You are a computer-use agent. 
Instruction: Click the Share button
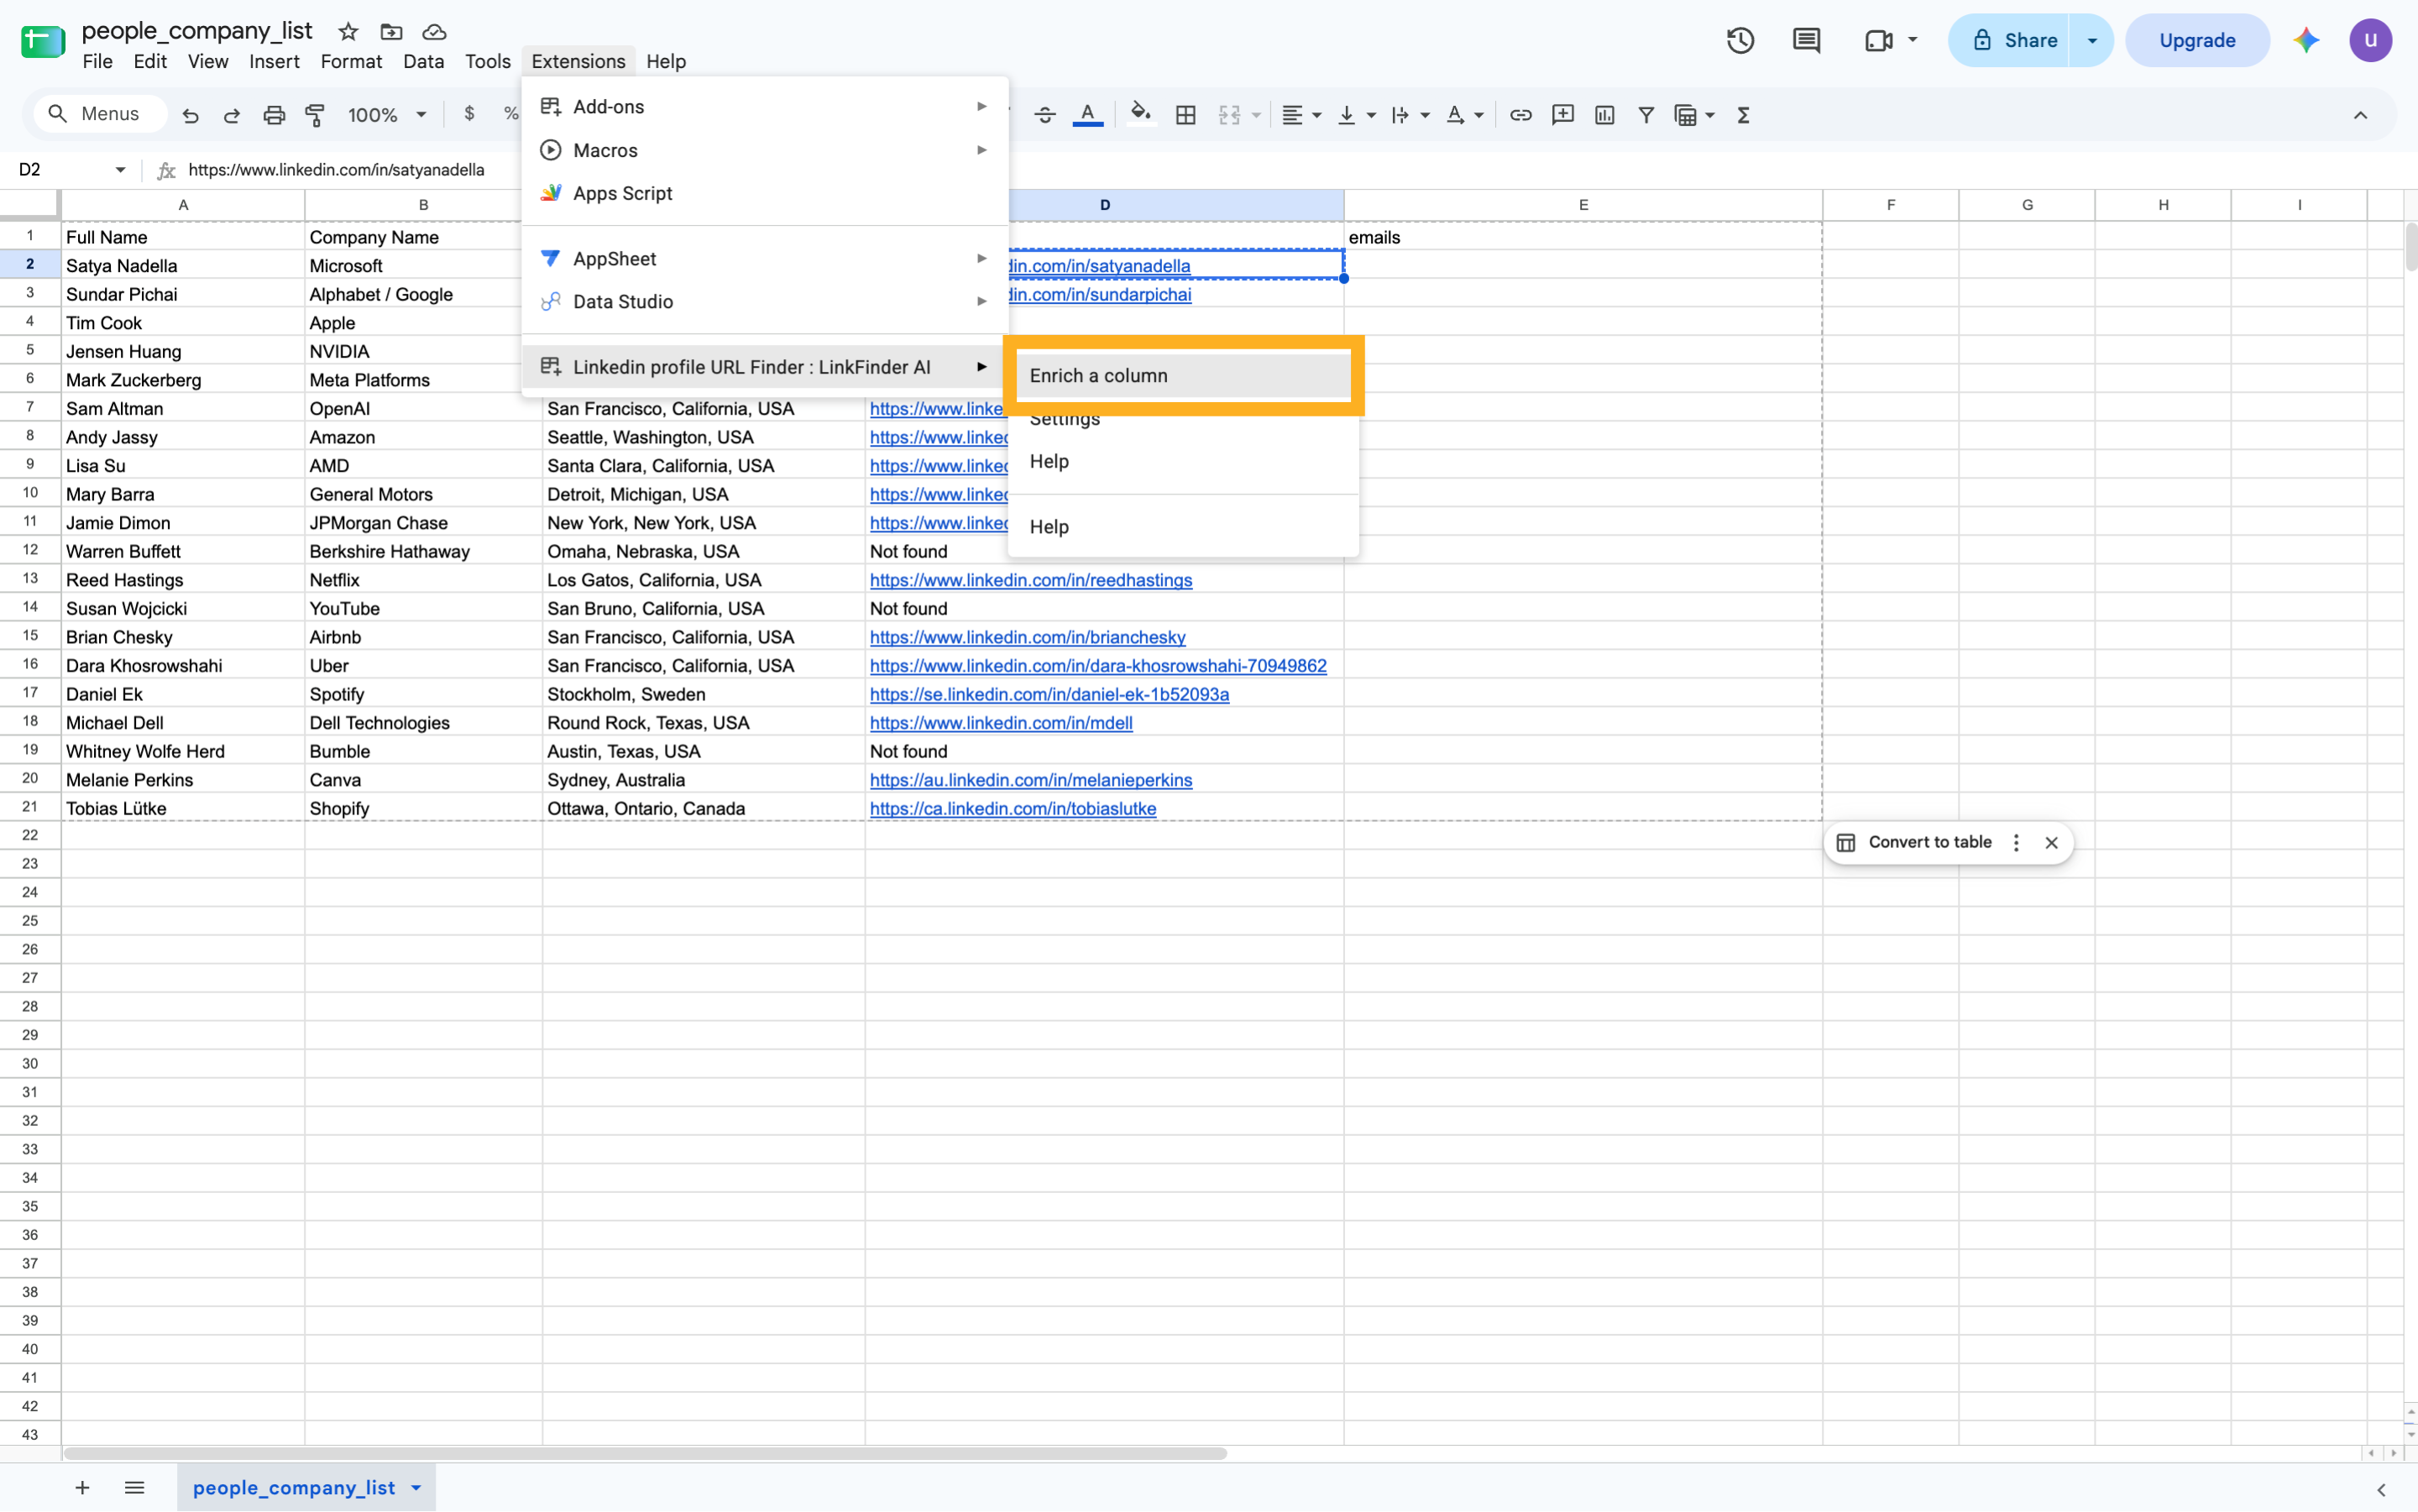[x=2010, y=41]
